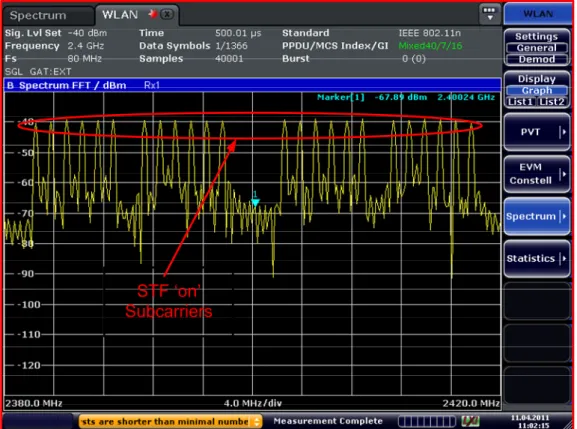Image resolution: width=577 pixels, height=429 pixels.
Task: Open Demod settings
Action: point(537,59)
